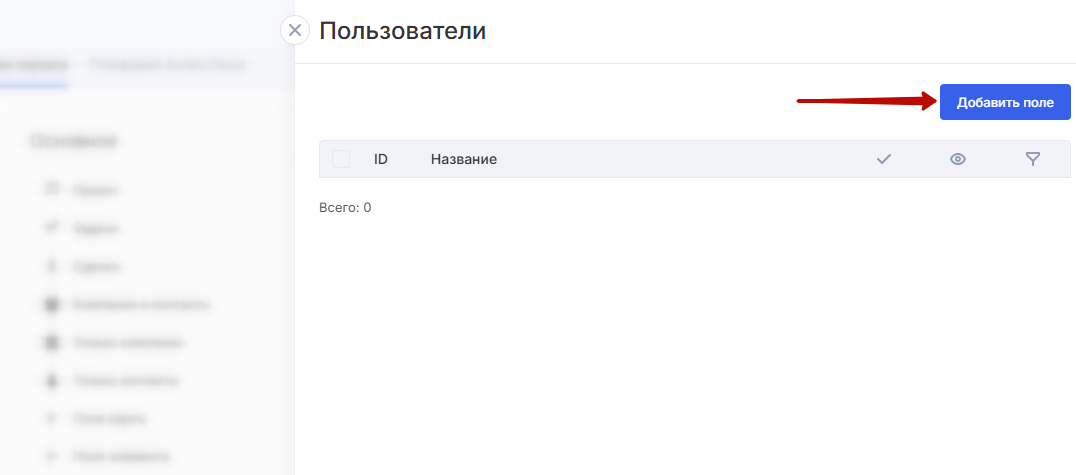Open the blurred Проект sidebar item
This screenshot has width=1076, height=475.
tap(96, 190)
